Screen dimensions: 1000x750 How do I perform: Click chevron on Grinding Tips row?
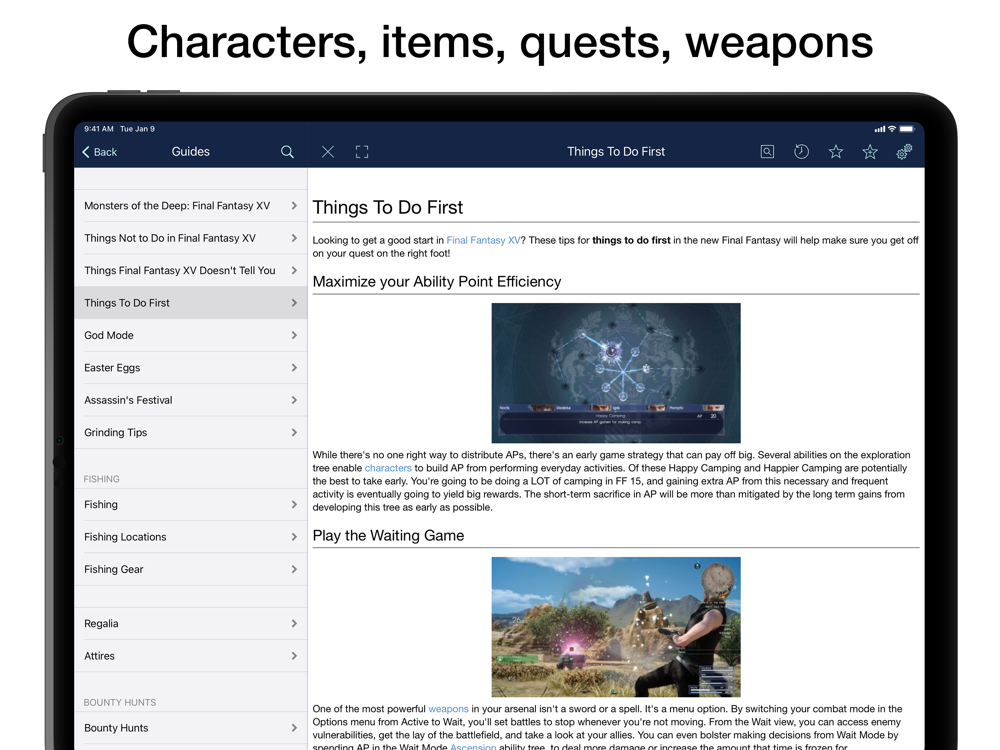294,432
